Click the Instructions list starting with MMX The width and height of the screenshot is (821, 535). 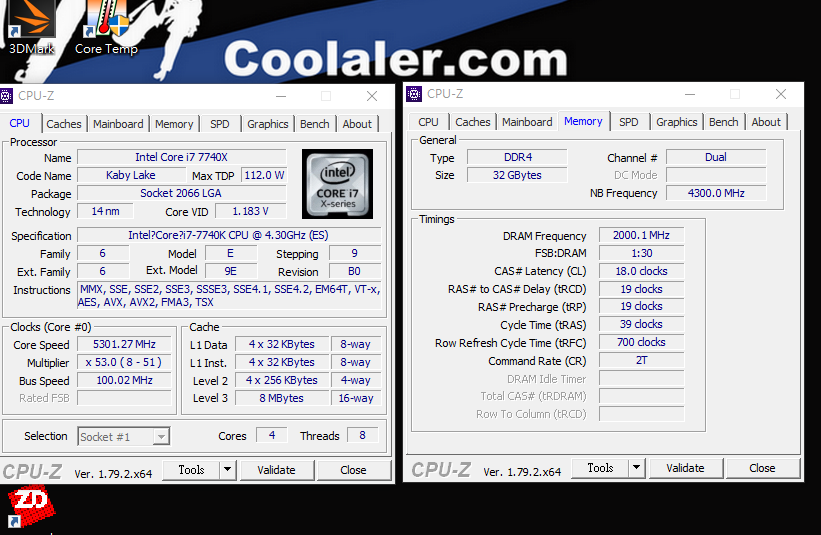coord(229,295)
